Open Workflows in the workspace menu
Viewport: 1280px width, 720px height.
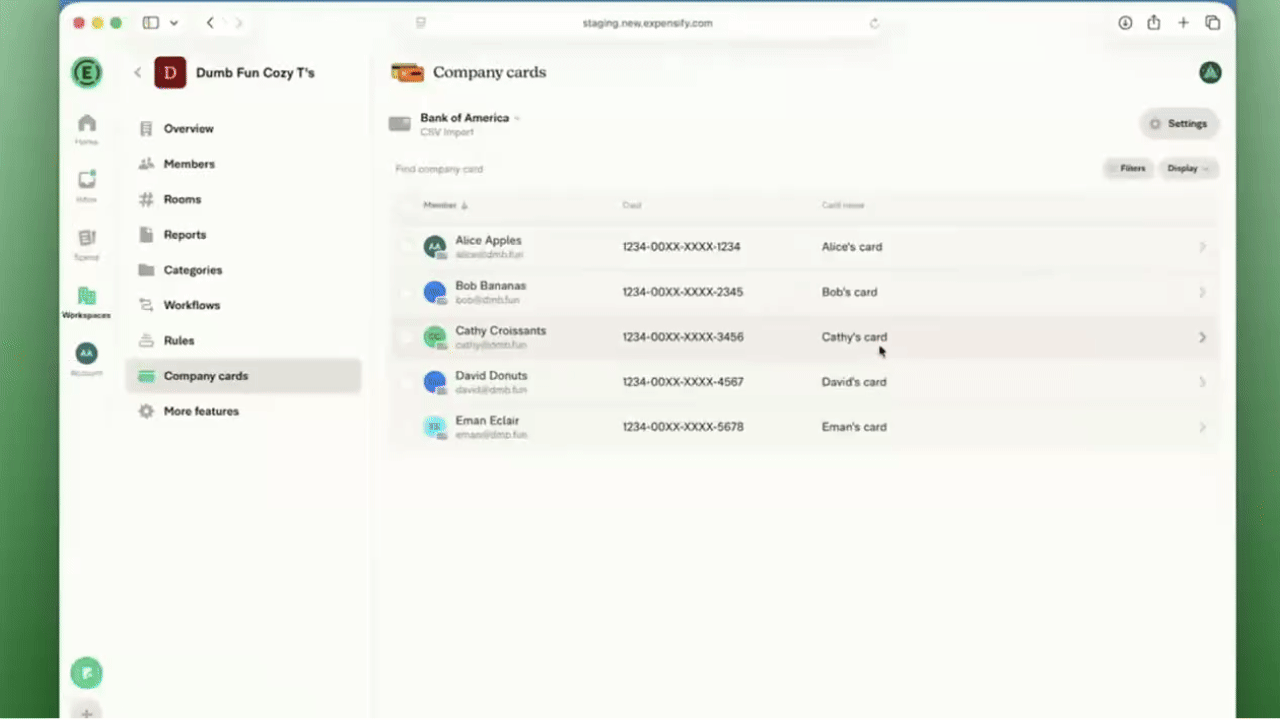243,305
